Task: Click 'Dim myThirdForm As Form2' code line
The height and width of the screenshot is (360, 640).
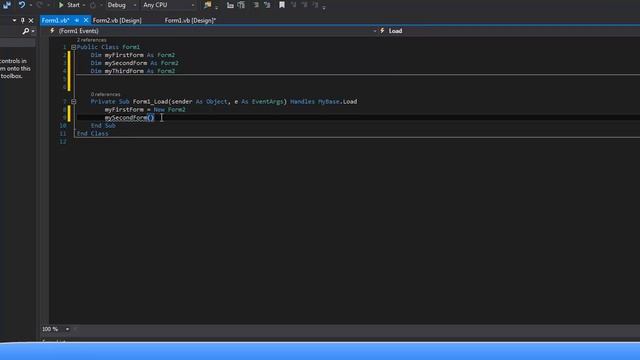Action: [133, 71]
